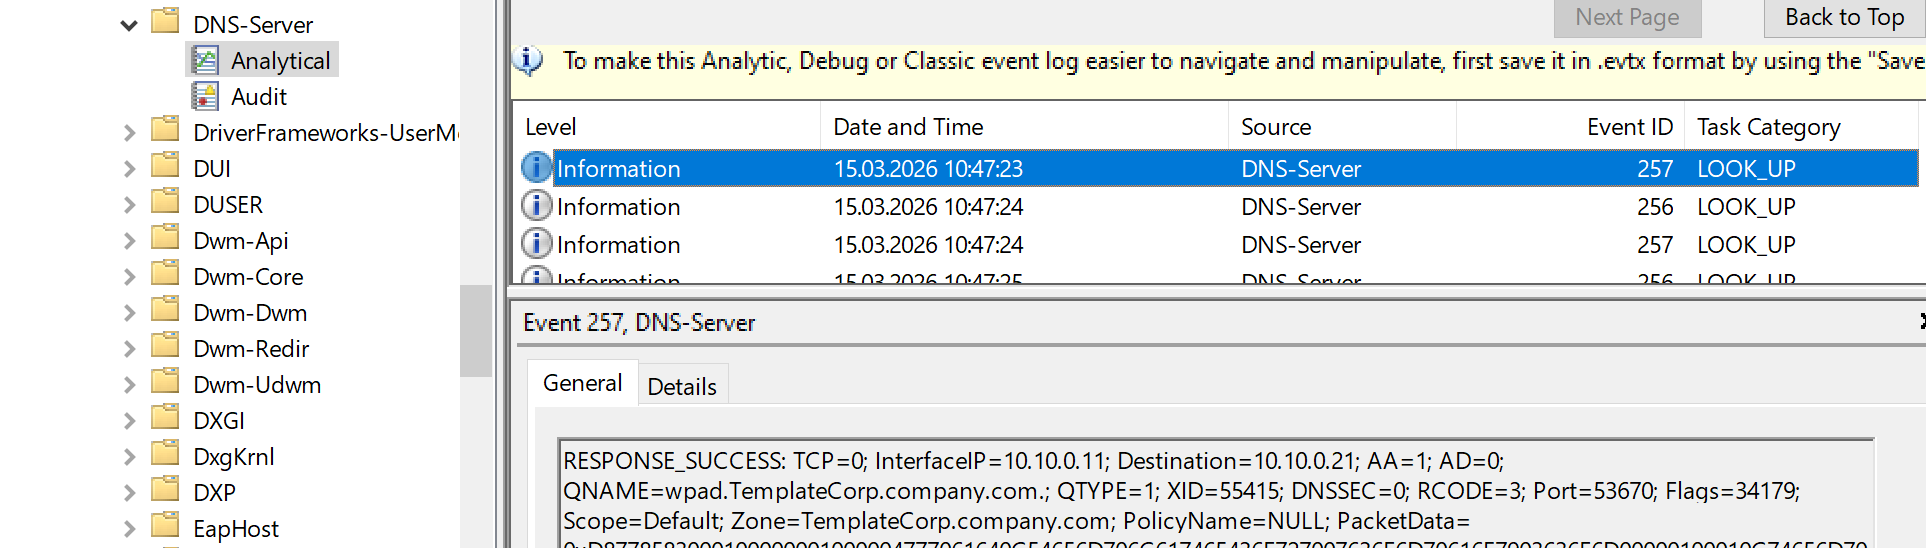Viewport: 1926px width, 548px height.
Task: Sort by the Event ID column header
Action: (x=1570, y=127)
